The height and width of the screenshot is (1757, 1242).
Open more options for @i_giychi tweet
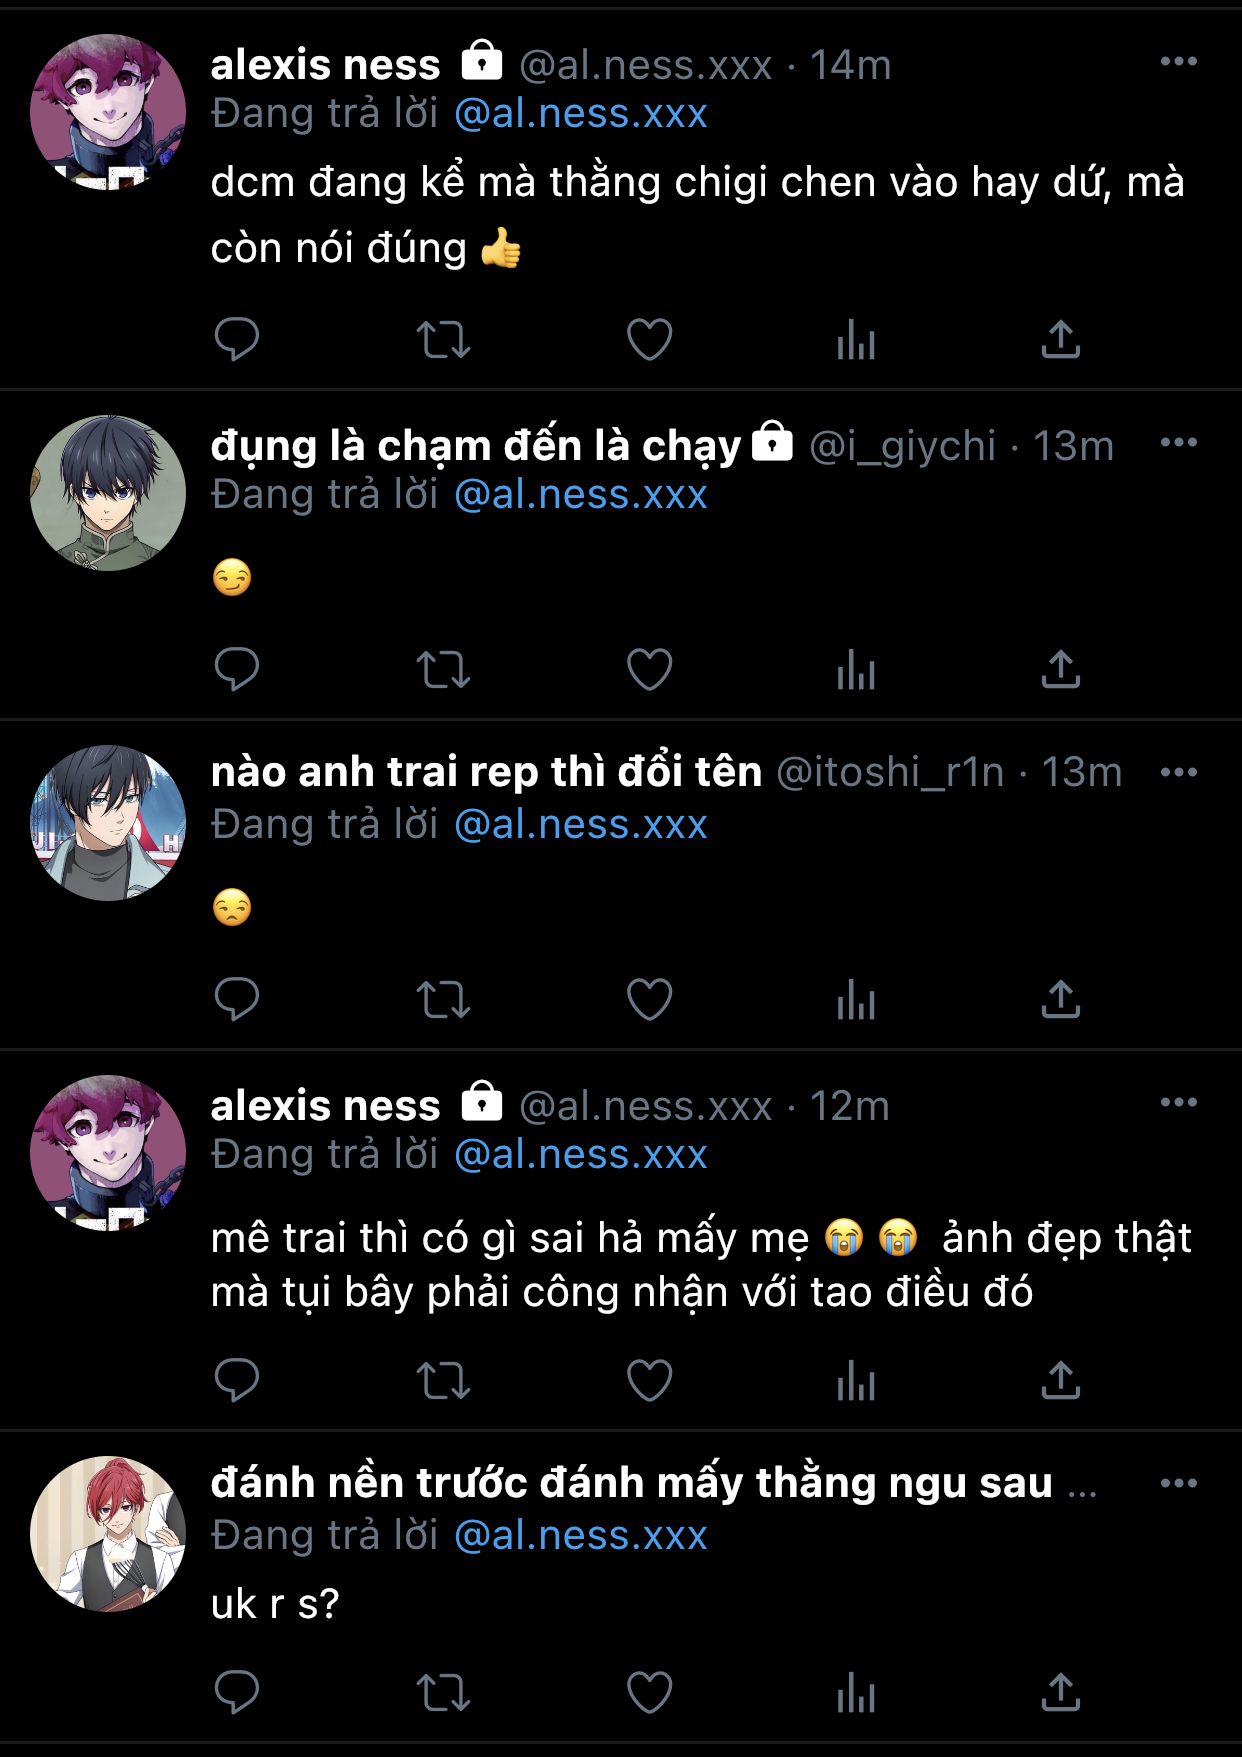point(1179,442)
